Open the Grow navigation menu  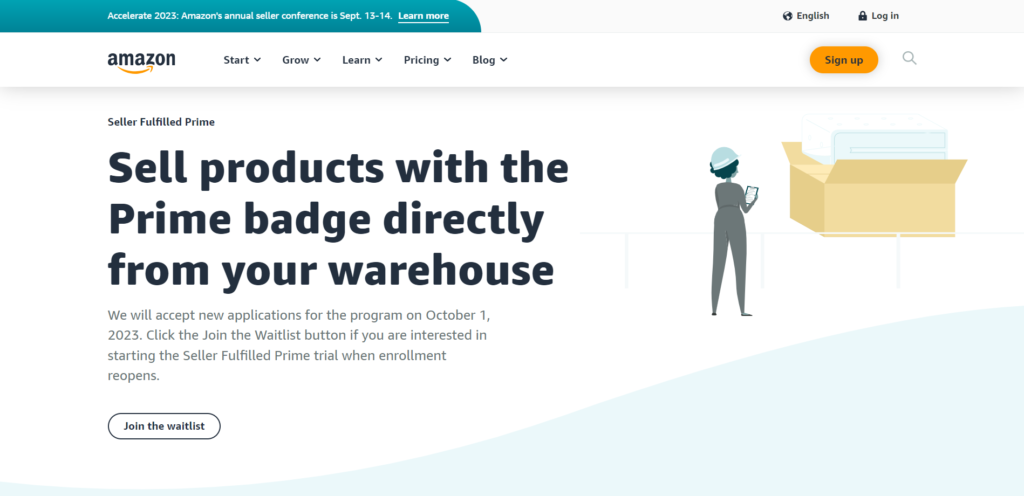pos(302,59)
